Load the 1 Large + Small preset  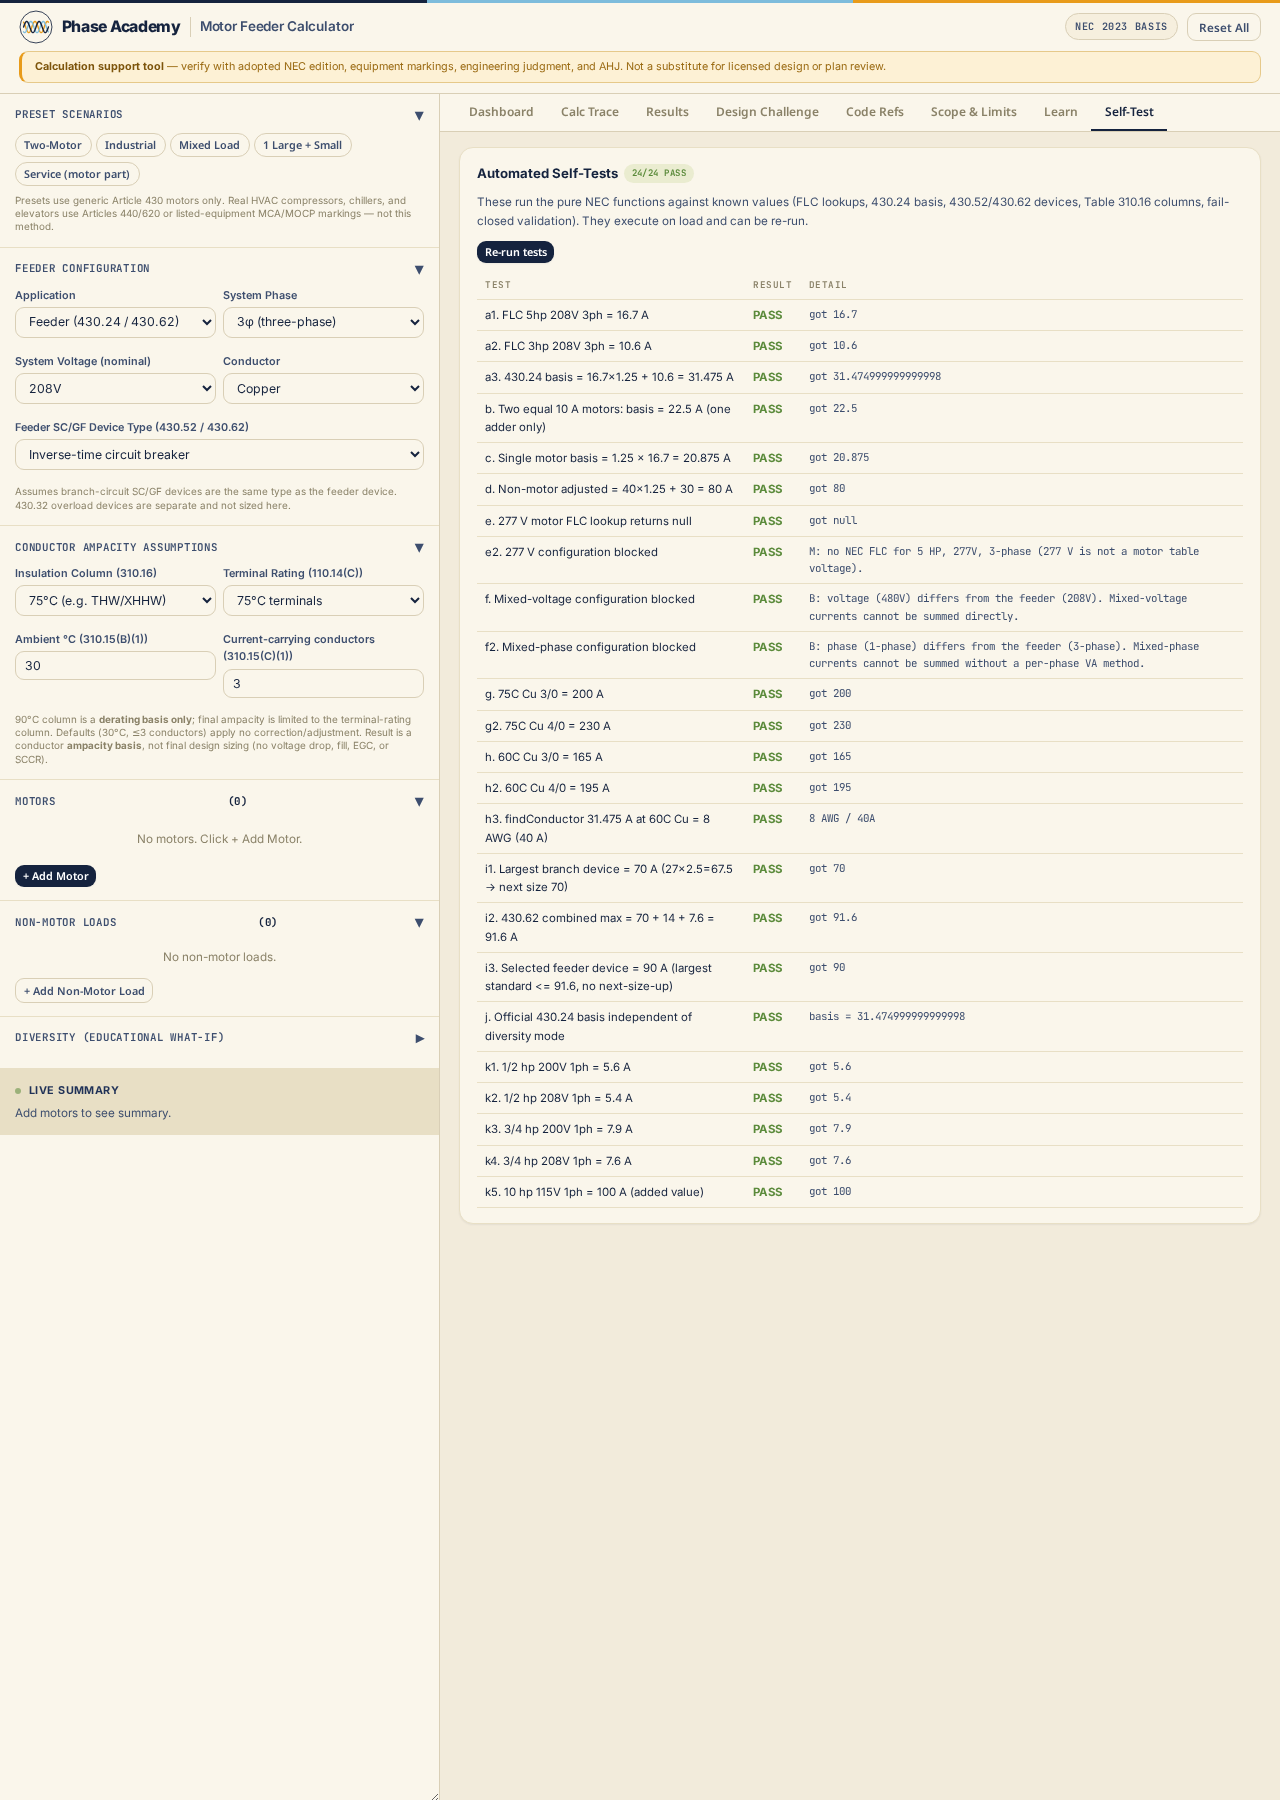[x=302, y=145]
